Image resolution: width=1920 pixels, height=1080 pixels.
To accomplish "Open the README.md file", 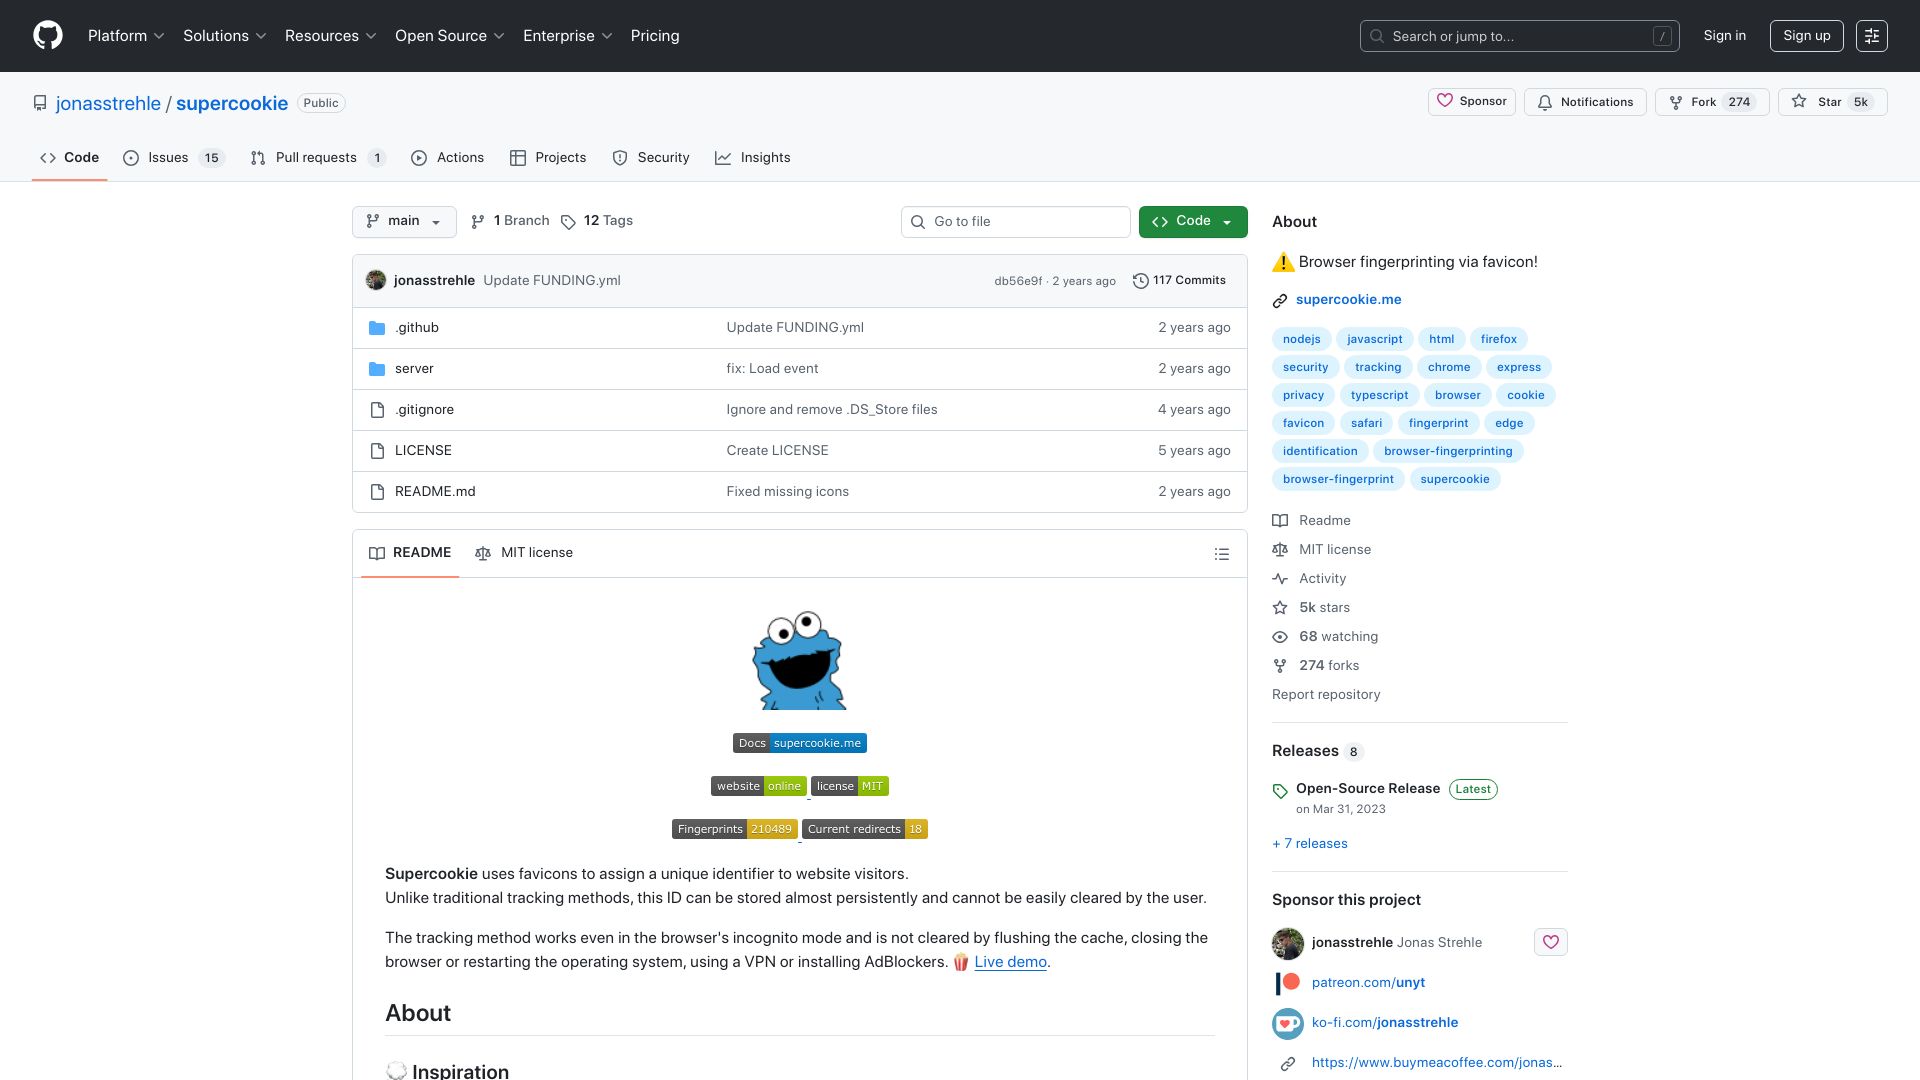I will [x=435, y=492].
